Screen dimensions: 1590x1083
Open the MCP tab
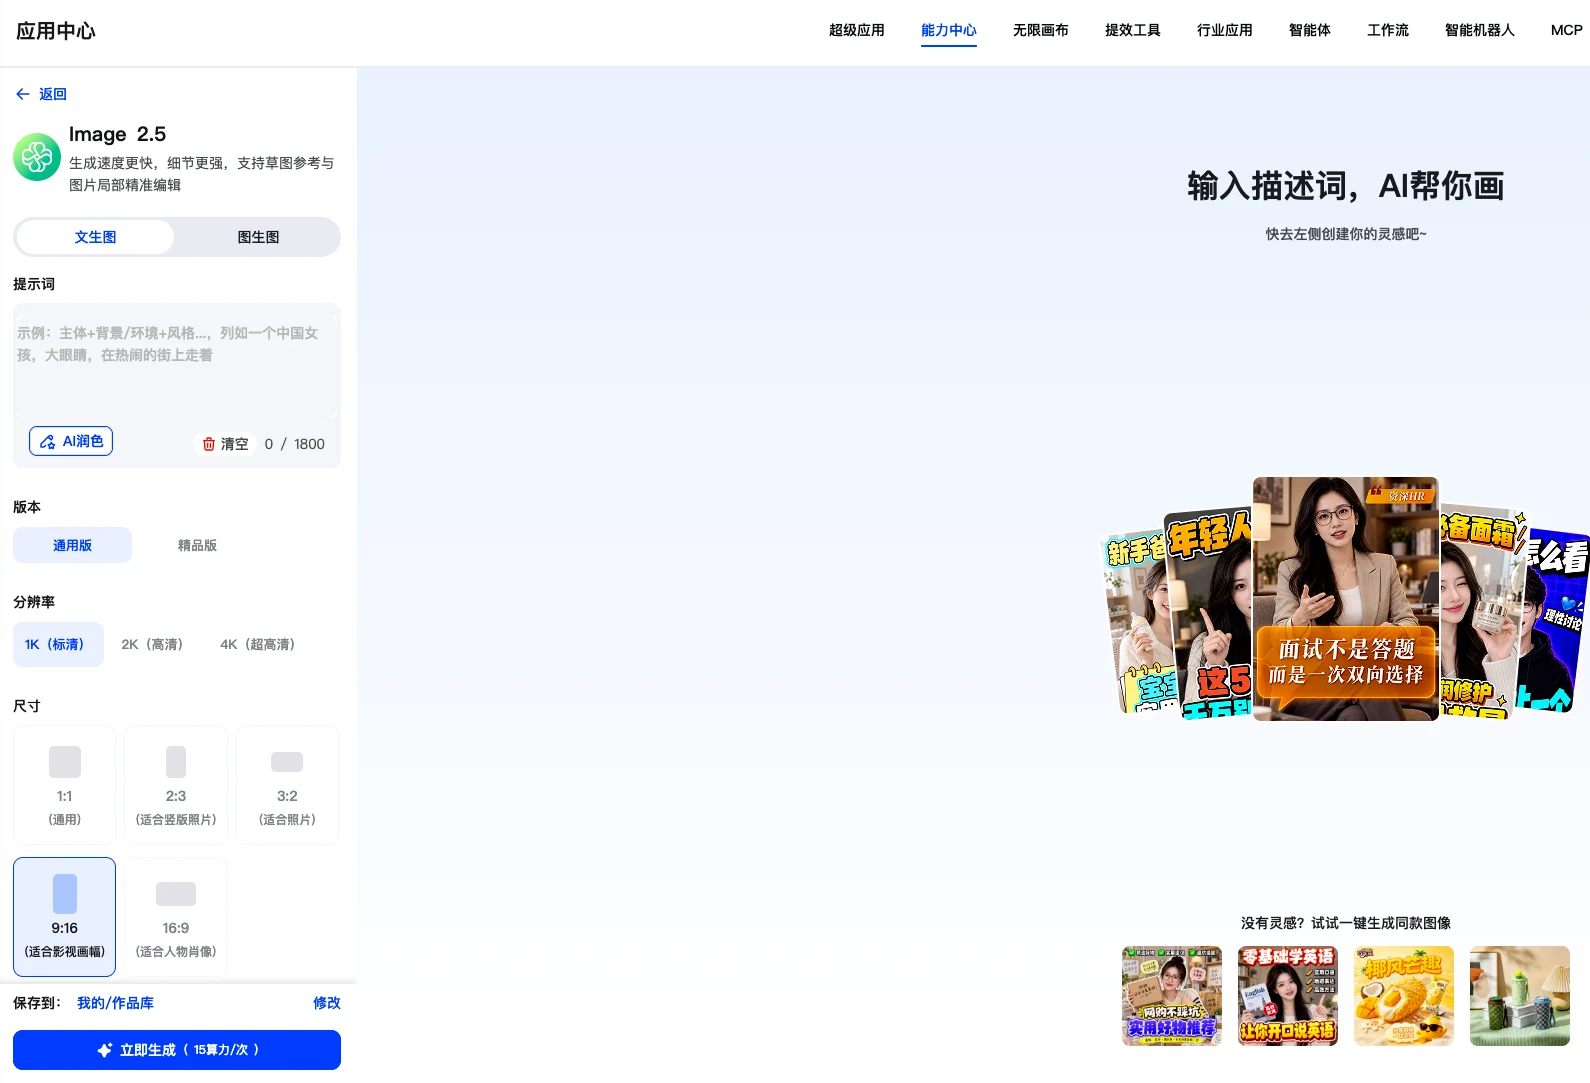(1567, 30)
